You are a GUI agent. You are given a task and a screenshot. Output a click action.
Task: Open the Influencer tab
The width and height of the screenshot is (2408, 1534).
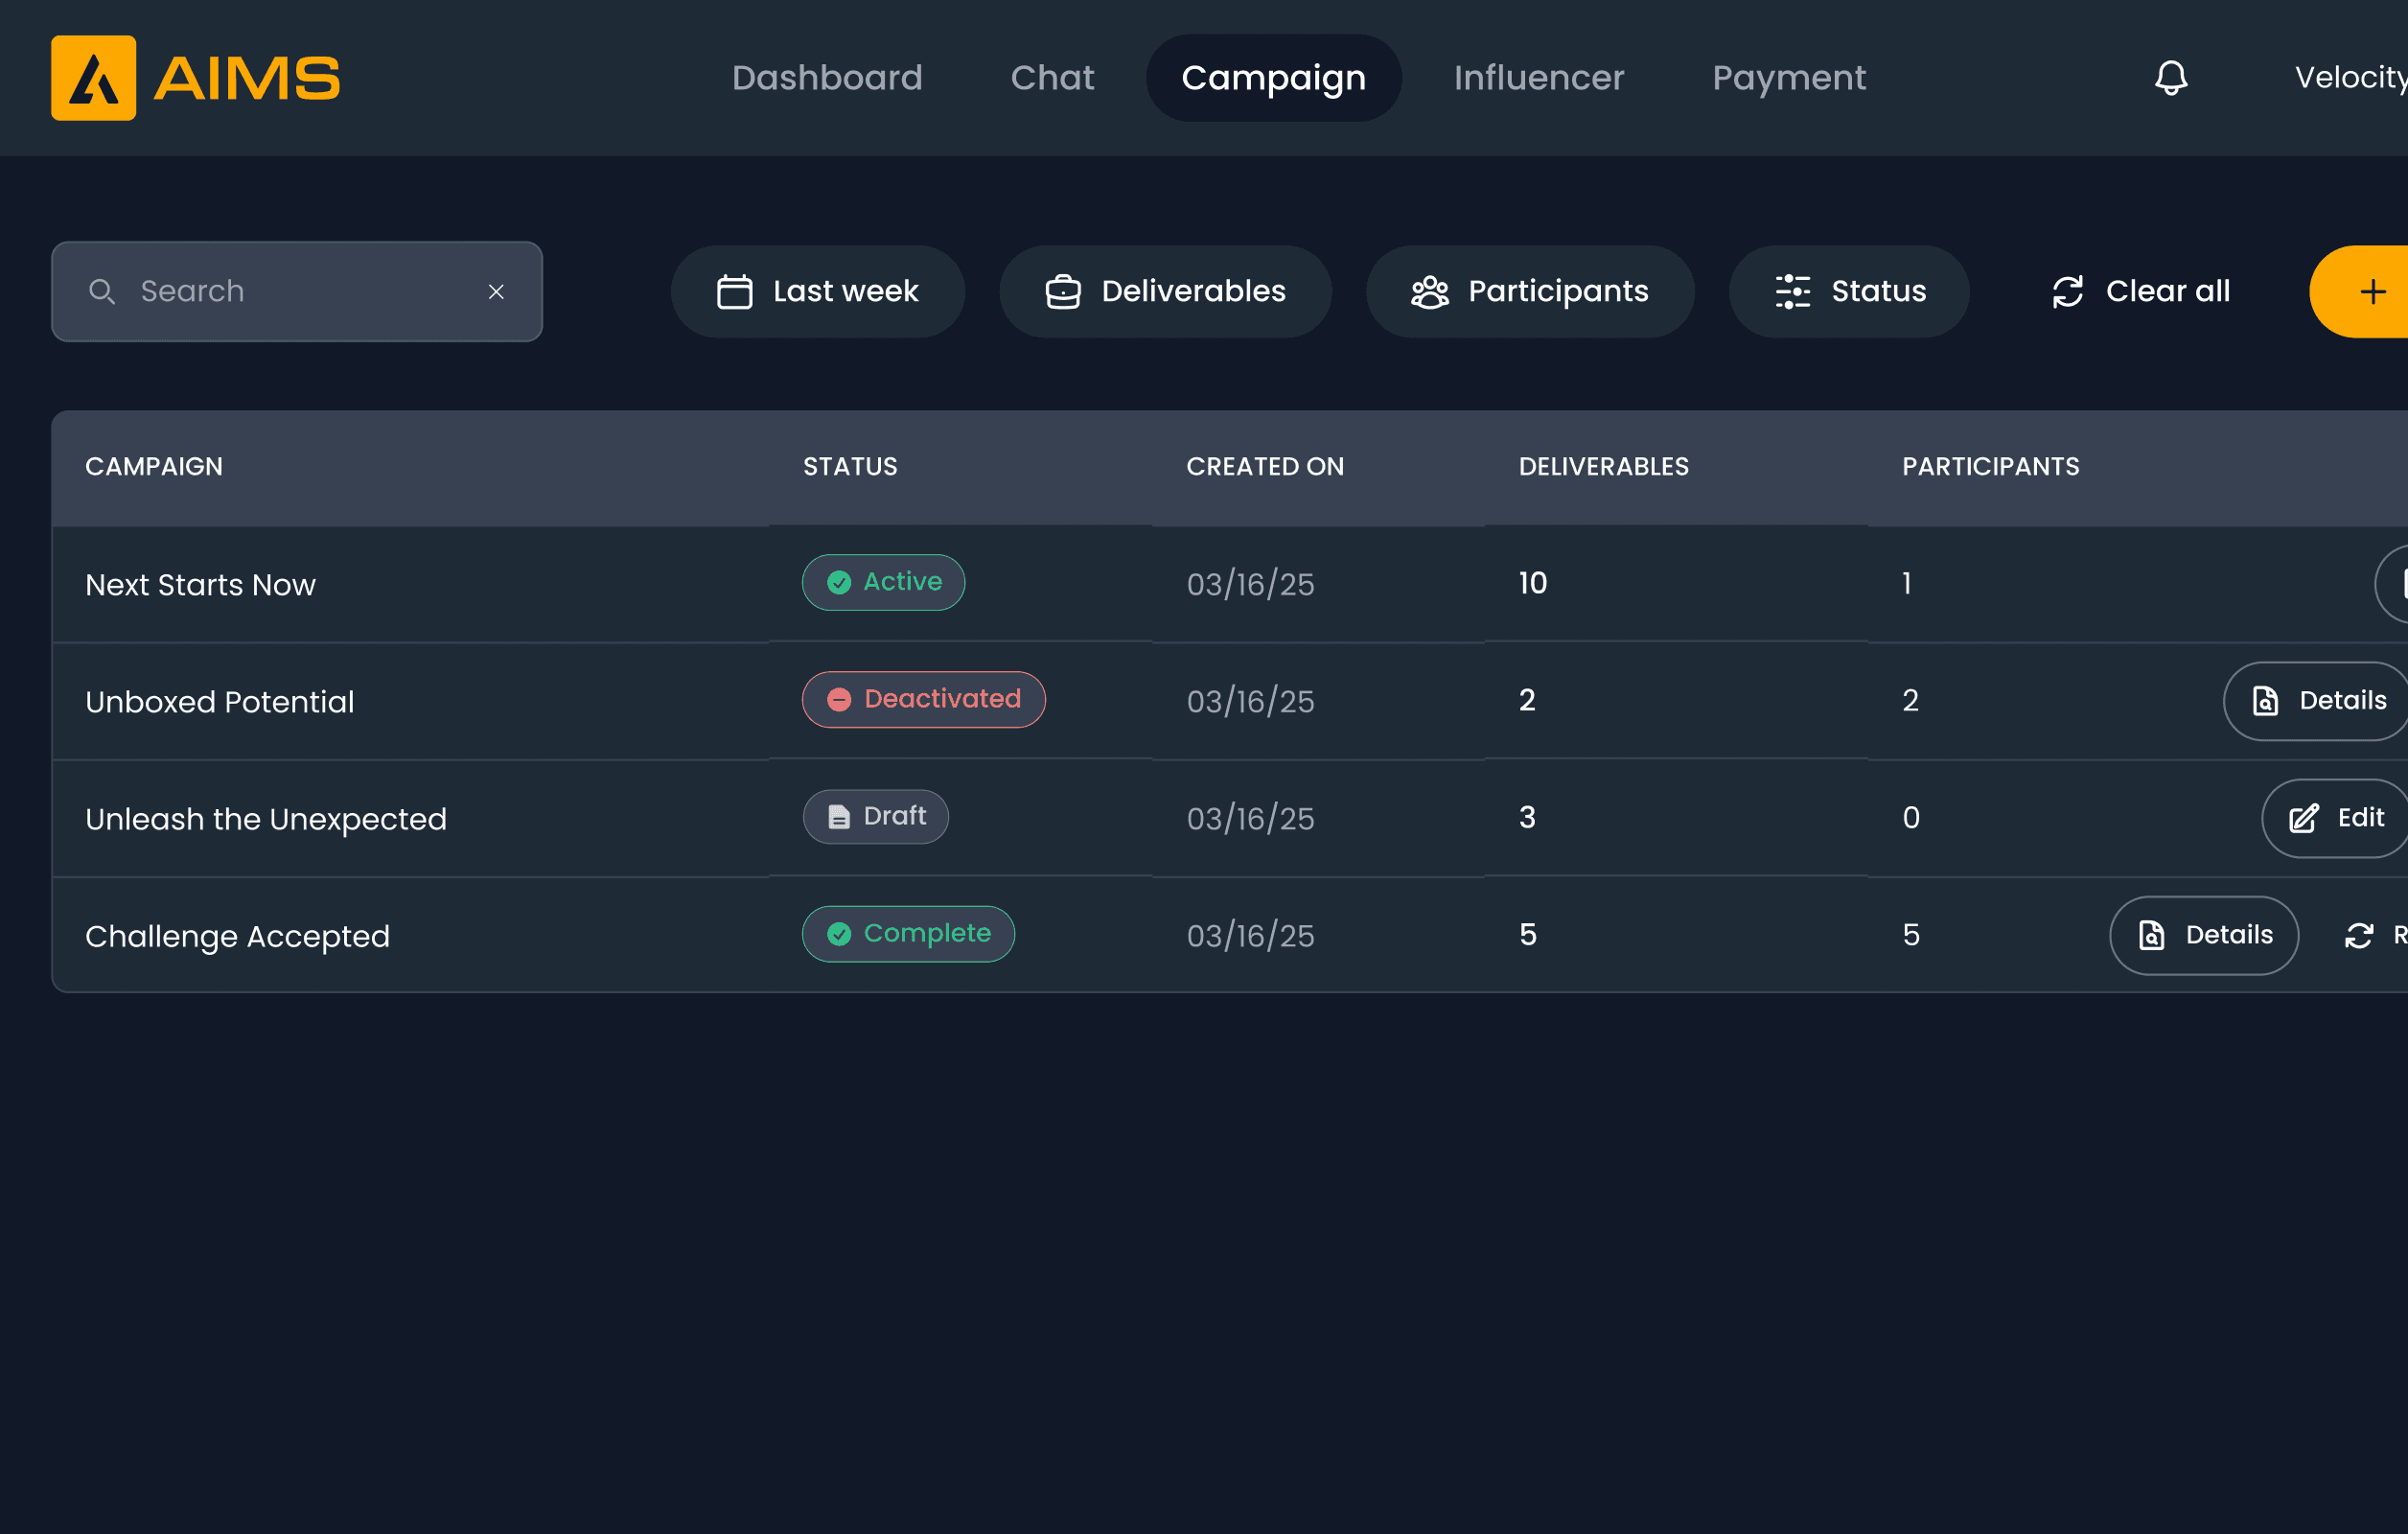pyautogui.click(x=1538, y=78)
